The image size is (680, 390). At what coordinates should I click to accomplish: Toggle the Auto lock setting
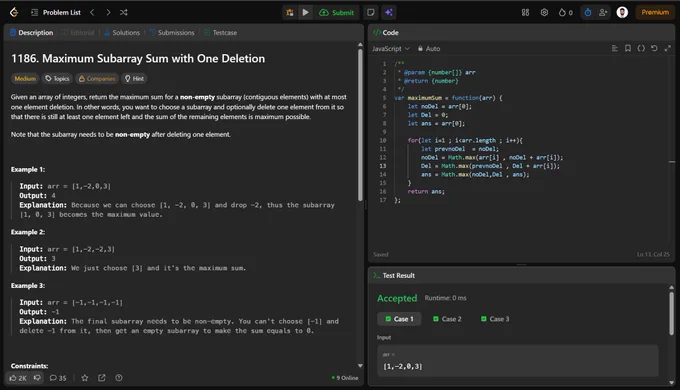tap(429, 49)
